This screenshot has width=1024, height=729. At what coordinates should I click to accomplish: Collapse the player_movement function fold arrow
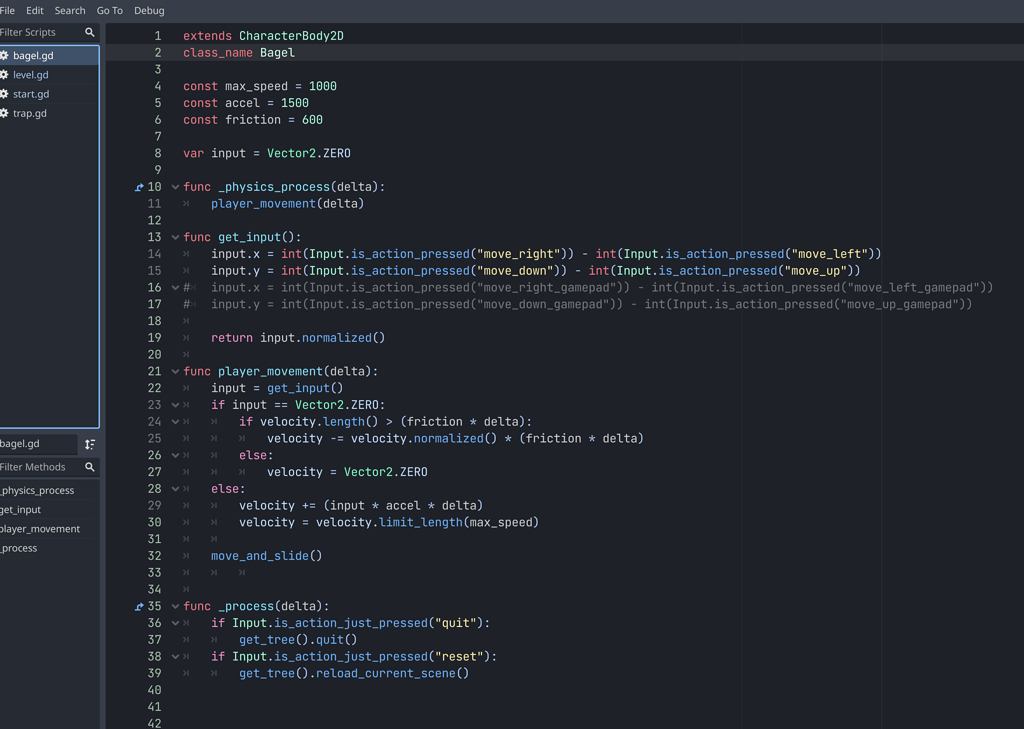(173, 371)
